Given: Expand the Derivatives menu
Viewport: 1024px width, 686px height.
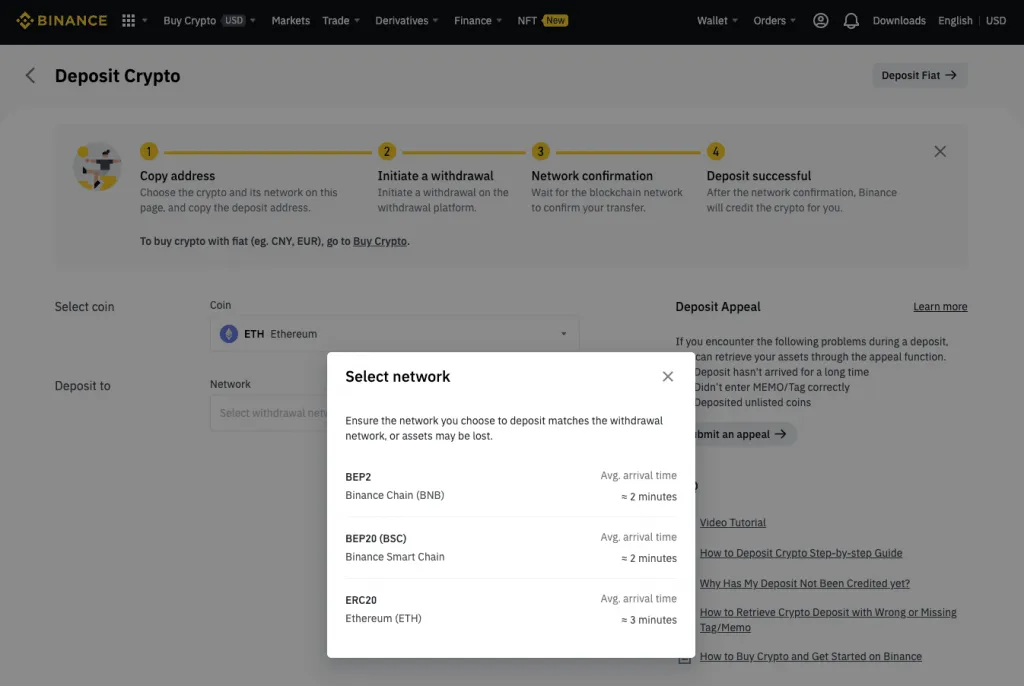Looking at the screenshot, I should point(407,20).
